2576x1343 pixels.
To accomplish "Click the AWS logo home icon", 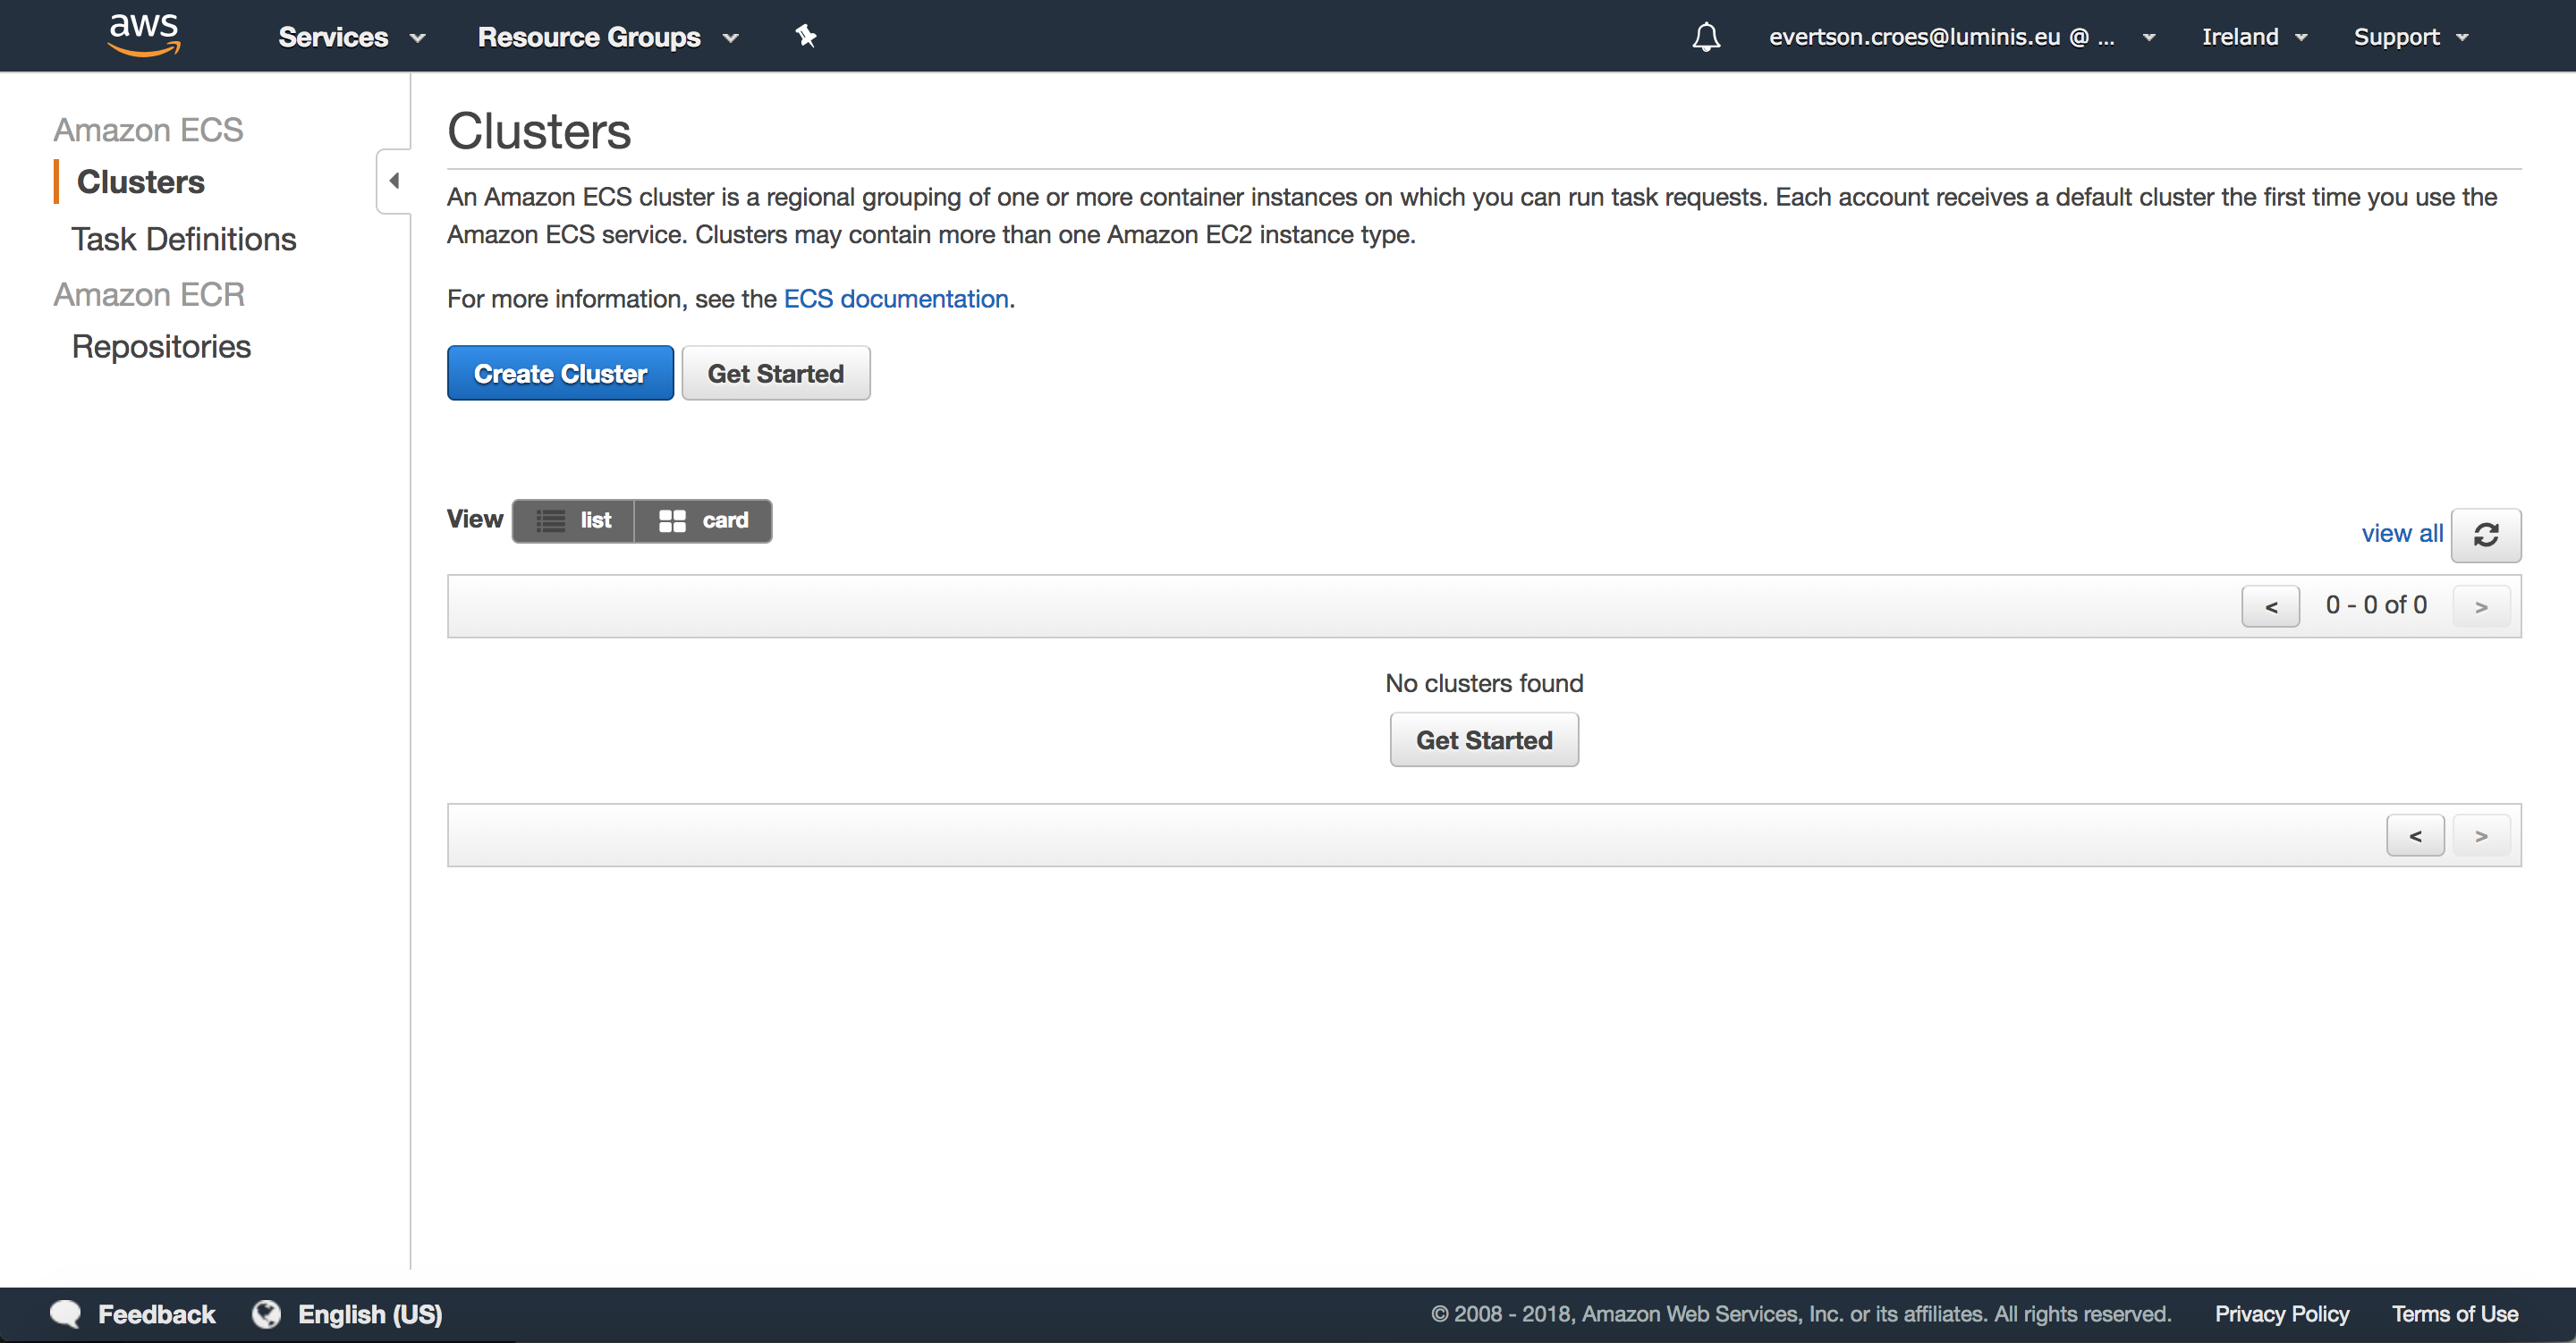I will click(144, 35).
